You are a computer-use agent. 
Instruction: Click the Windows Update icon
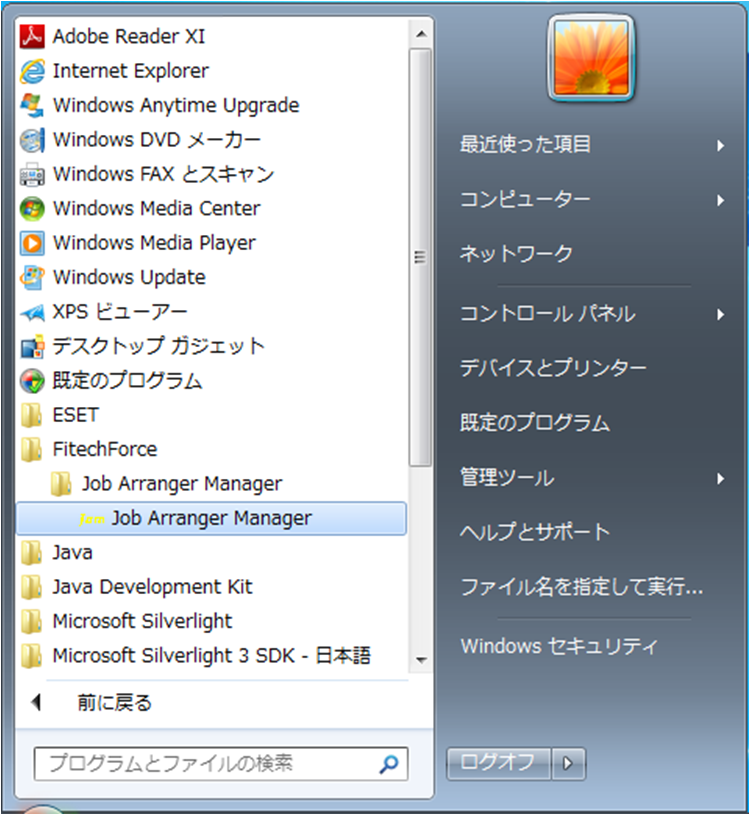(x=32, y=277)
